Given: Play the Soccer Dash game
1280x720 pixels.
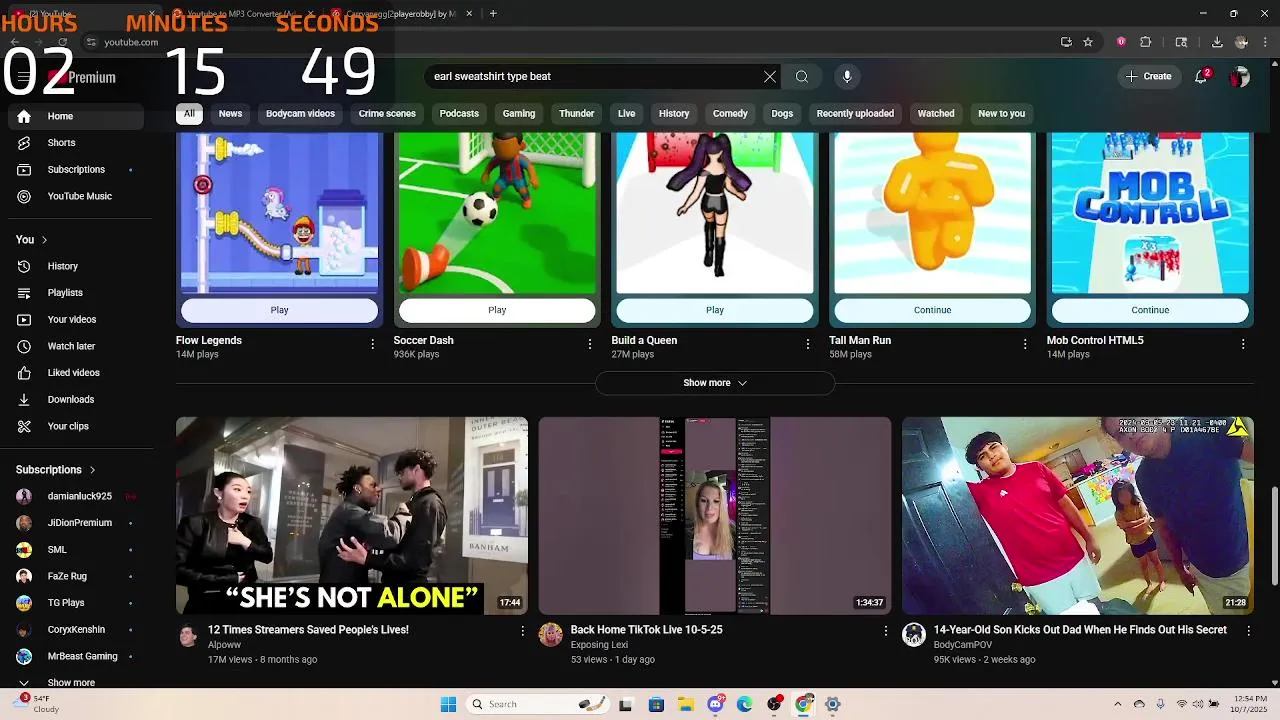Looking at the screenshot, I should 497,310.
